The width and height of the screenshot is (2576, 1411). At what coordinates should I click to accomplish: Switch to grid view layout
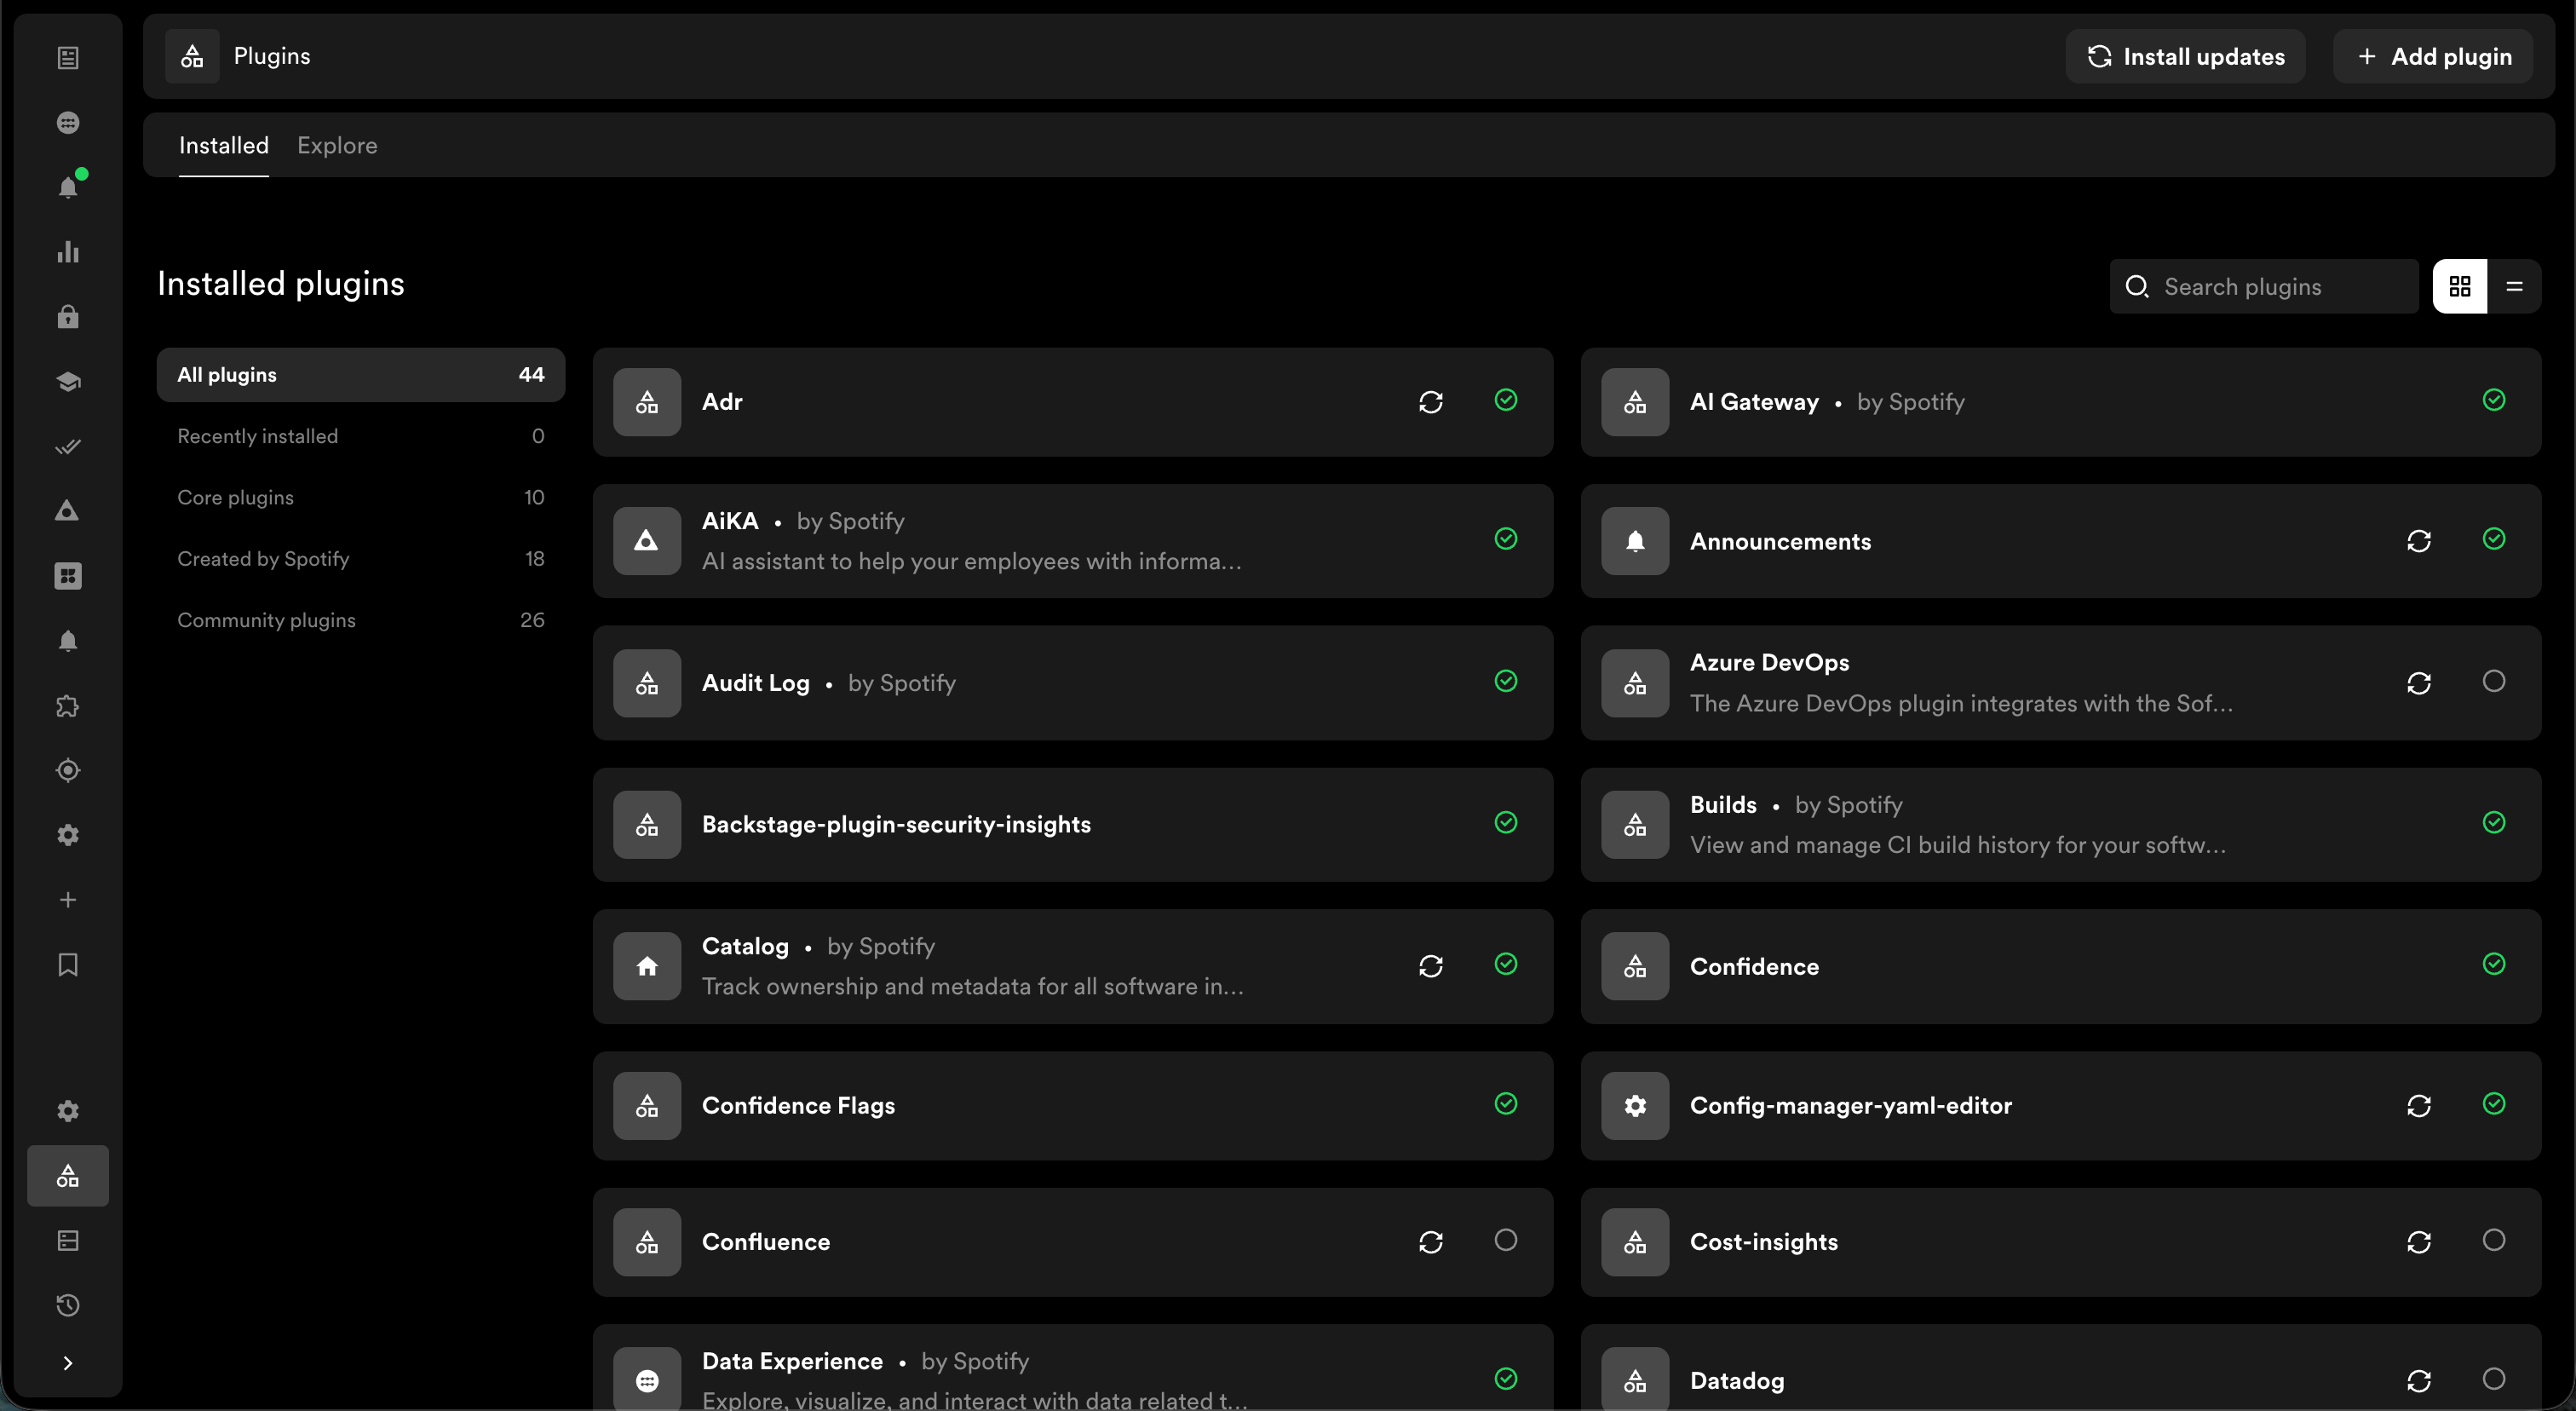pos(2460,287)
